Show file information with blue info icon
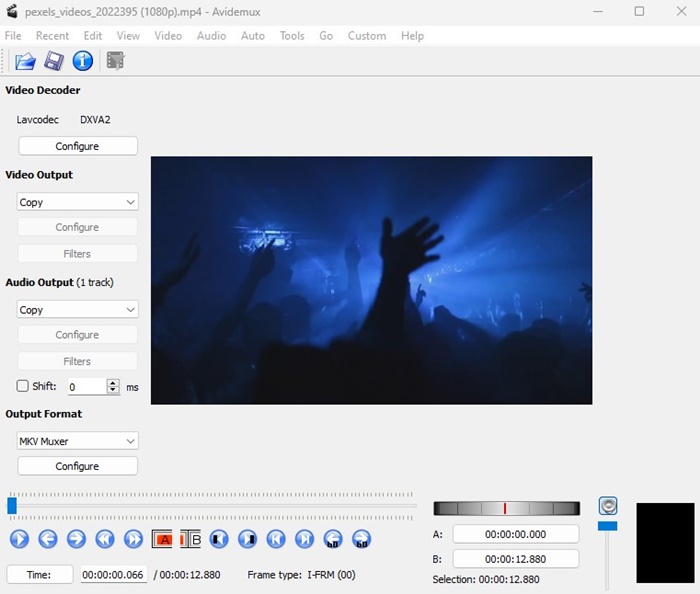The image size is (700, 594). 83,61
